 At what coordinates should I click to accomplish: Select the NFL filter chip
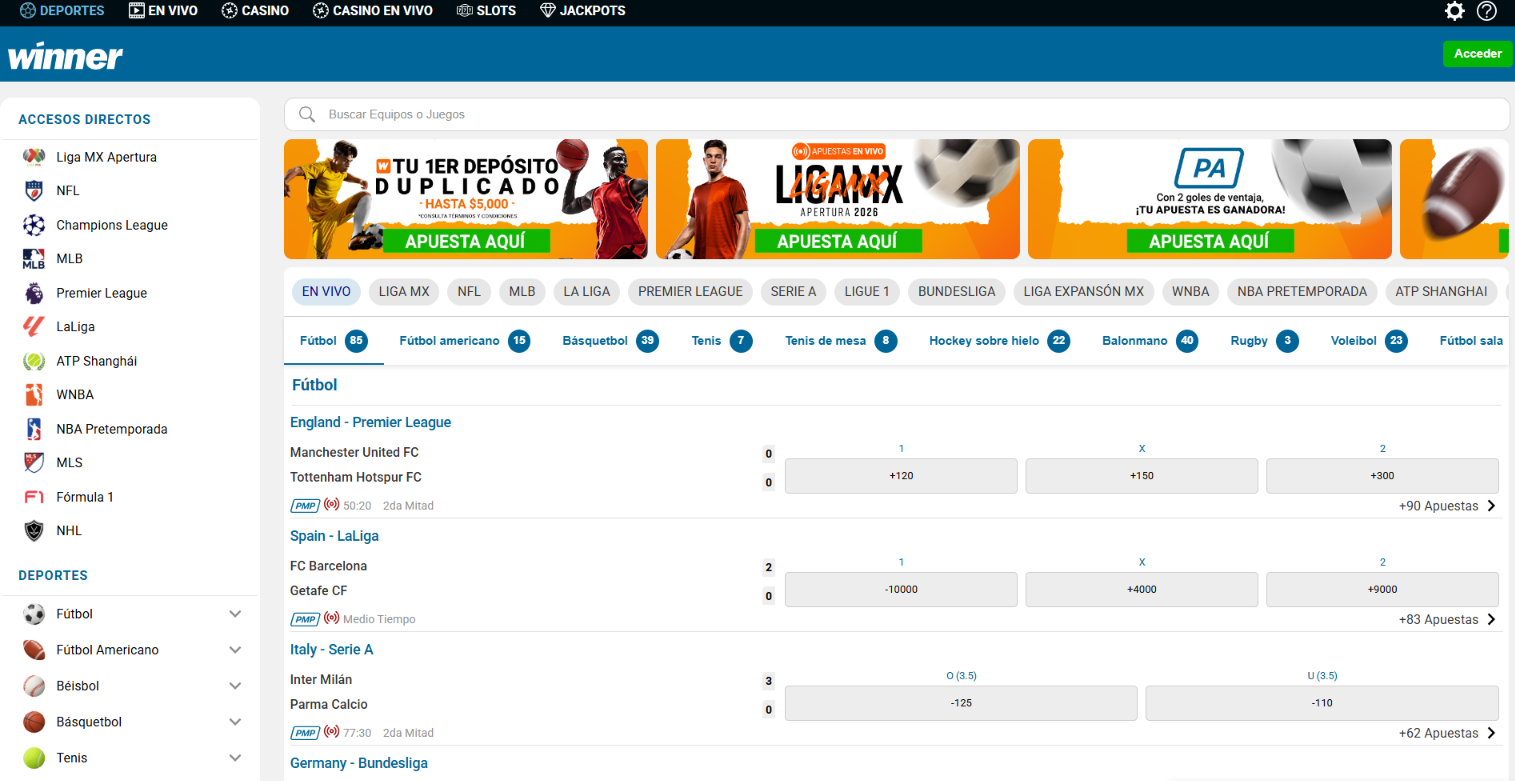pos(469,292)
